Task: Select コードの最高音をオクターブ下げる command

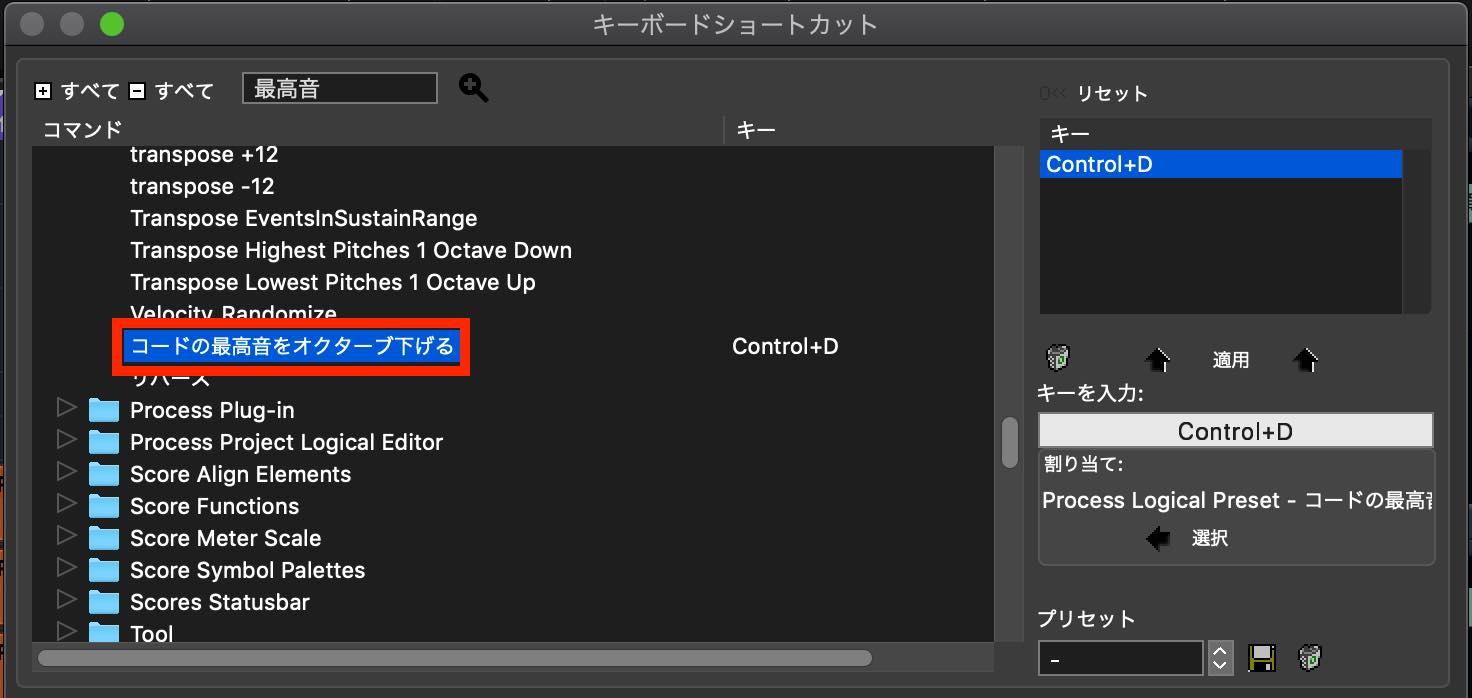Action: (x=292, y=347)
